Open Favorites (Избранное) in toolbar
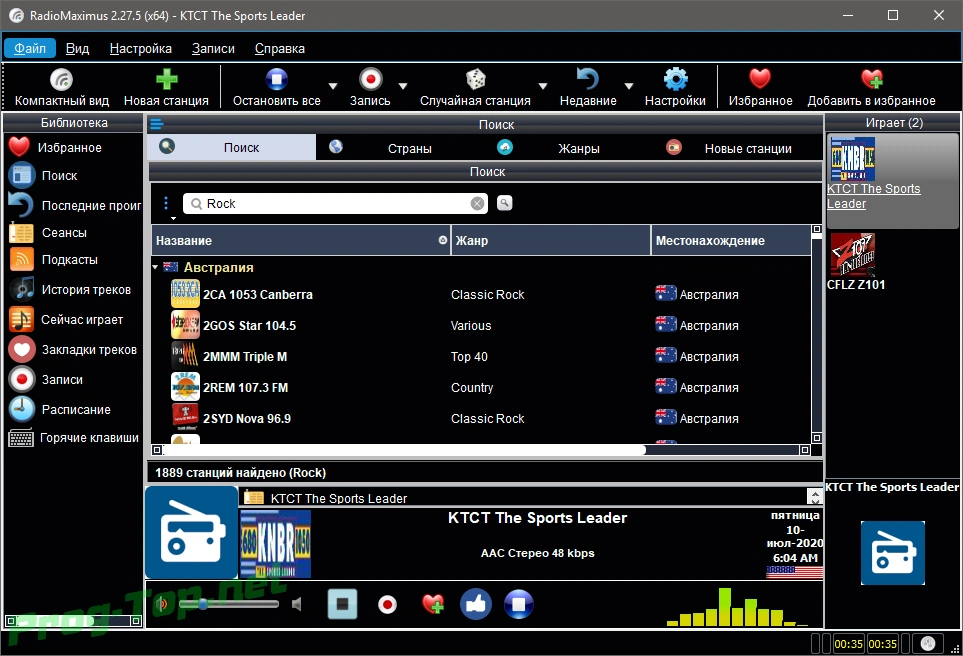This screenshot has height=656, width=963. point(760,88)
